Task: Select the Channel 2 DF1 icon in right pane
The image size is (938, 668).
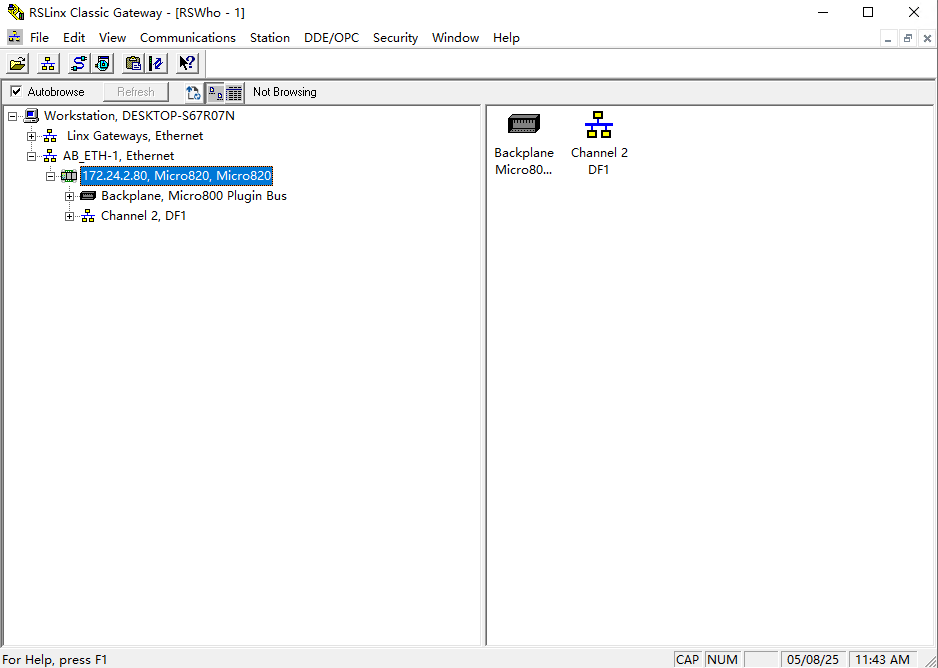Action: 599,124
